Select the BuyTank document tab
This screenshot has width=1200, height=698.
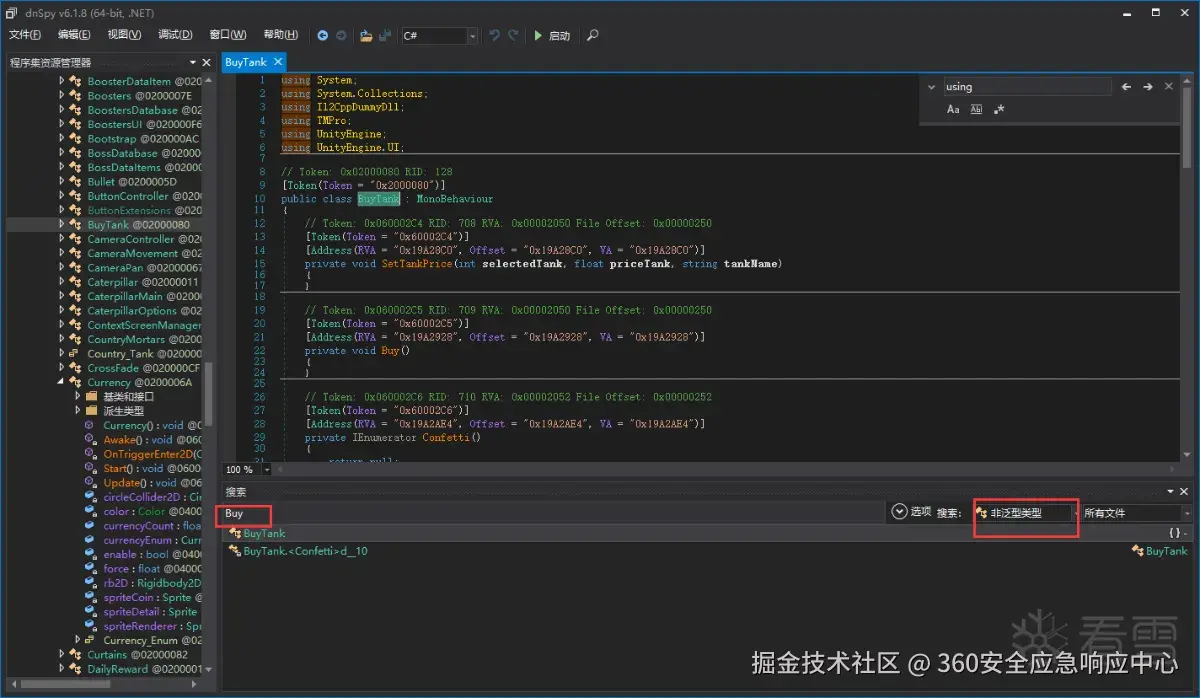[246, 62]
